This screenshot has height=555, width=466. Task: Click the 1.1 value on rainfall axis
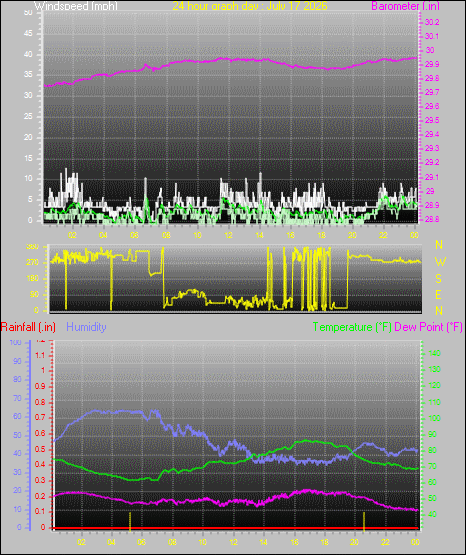tap(41, 355)
